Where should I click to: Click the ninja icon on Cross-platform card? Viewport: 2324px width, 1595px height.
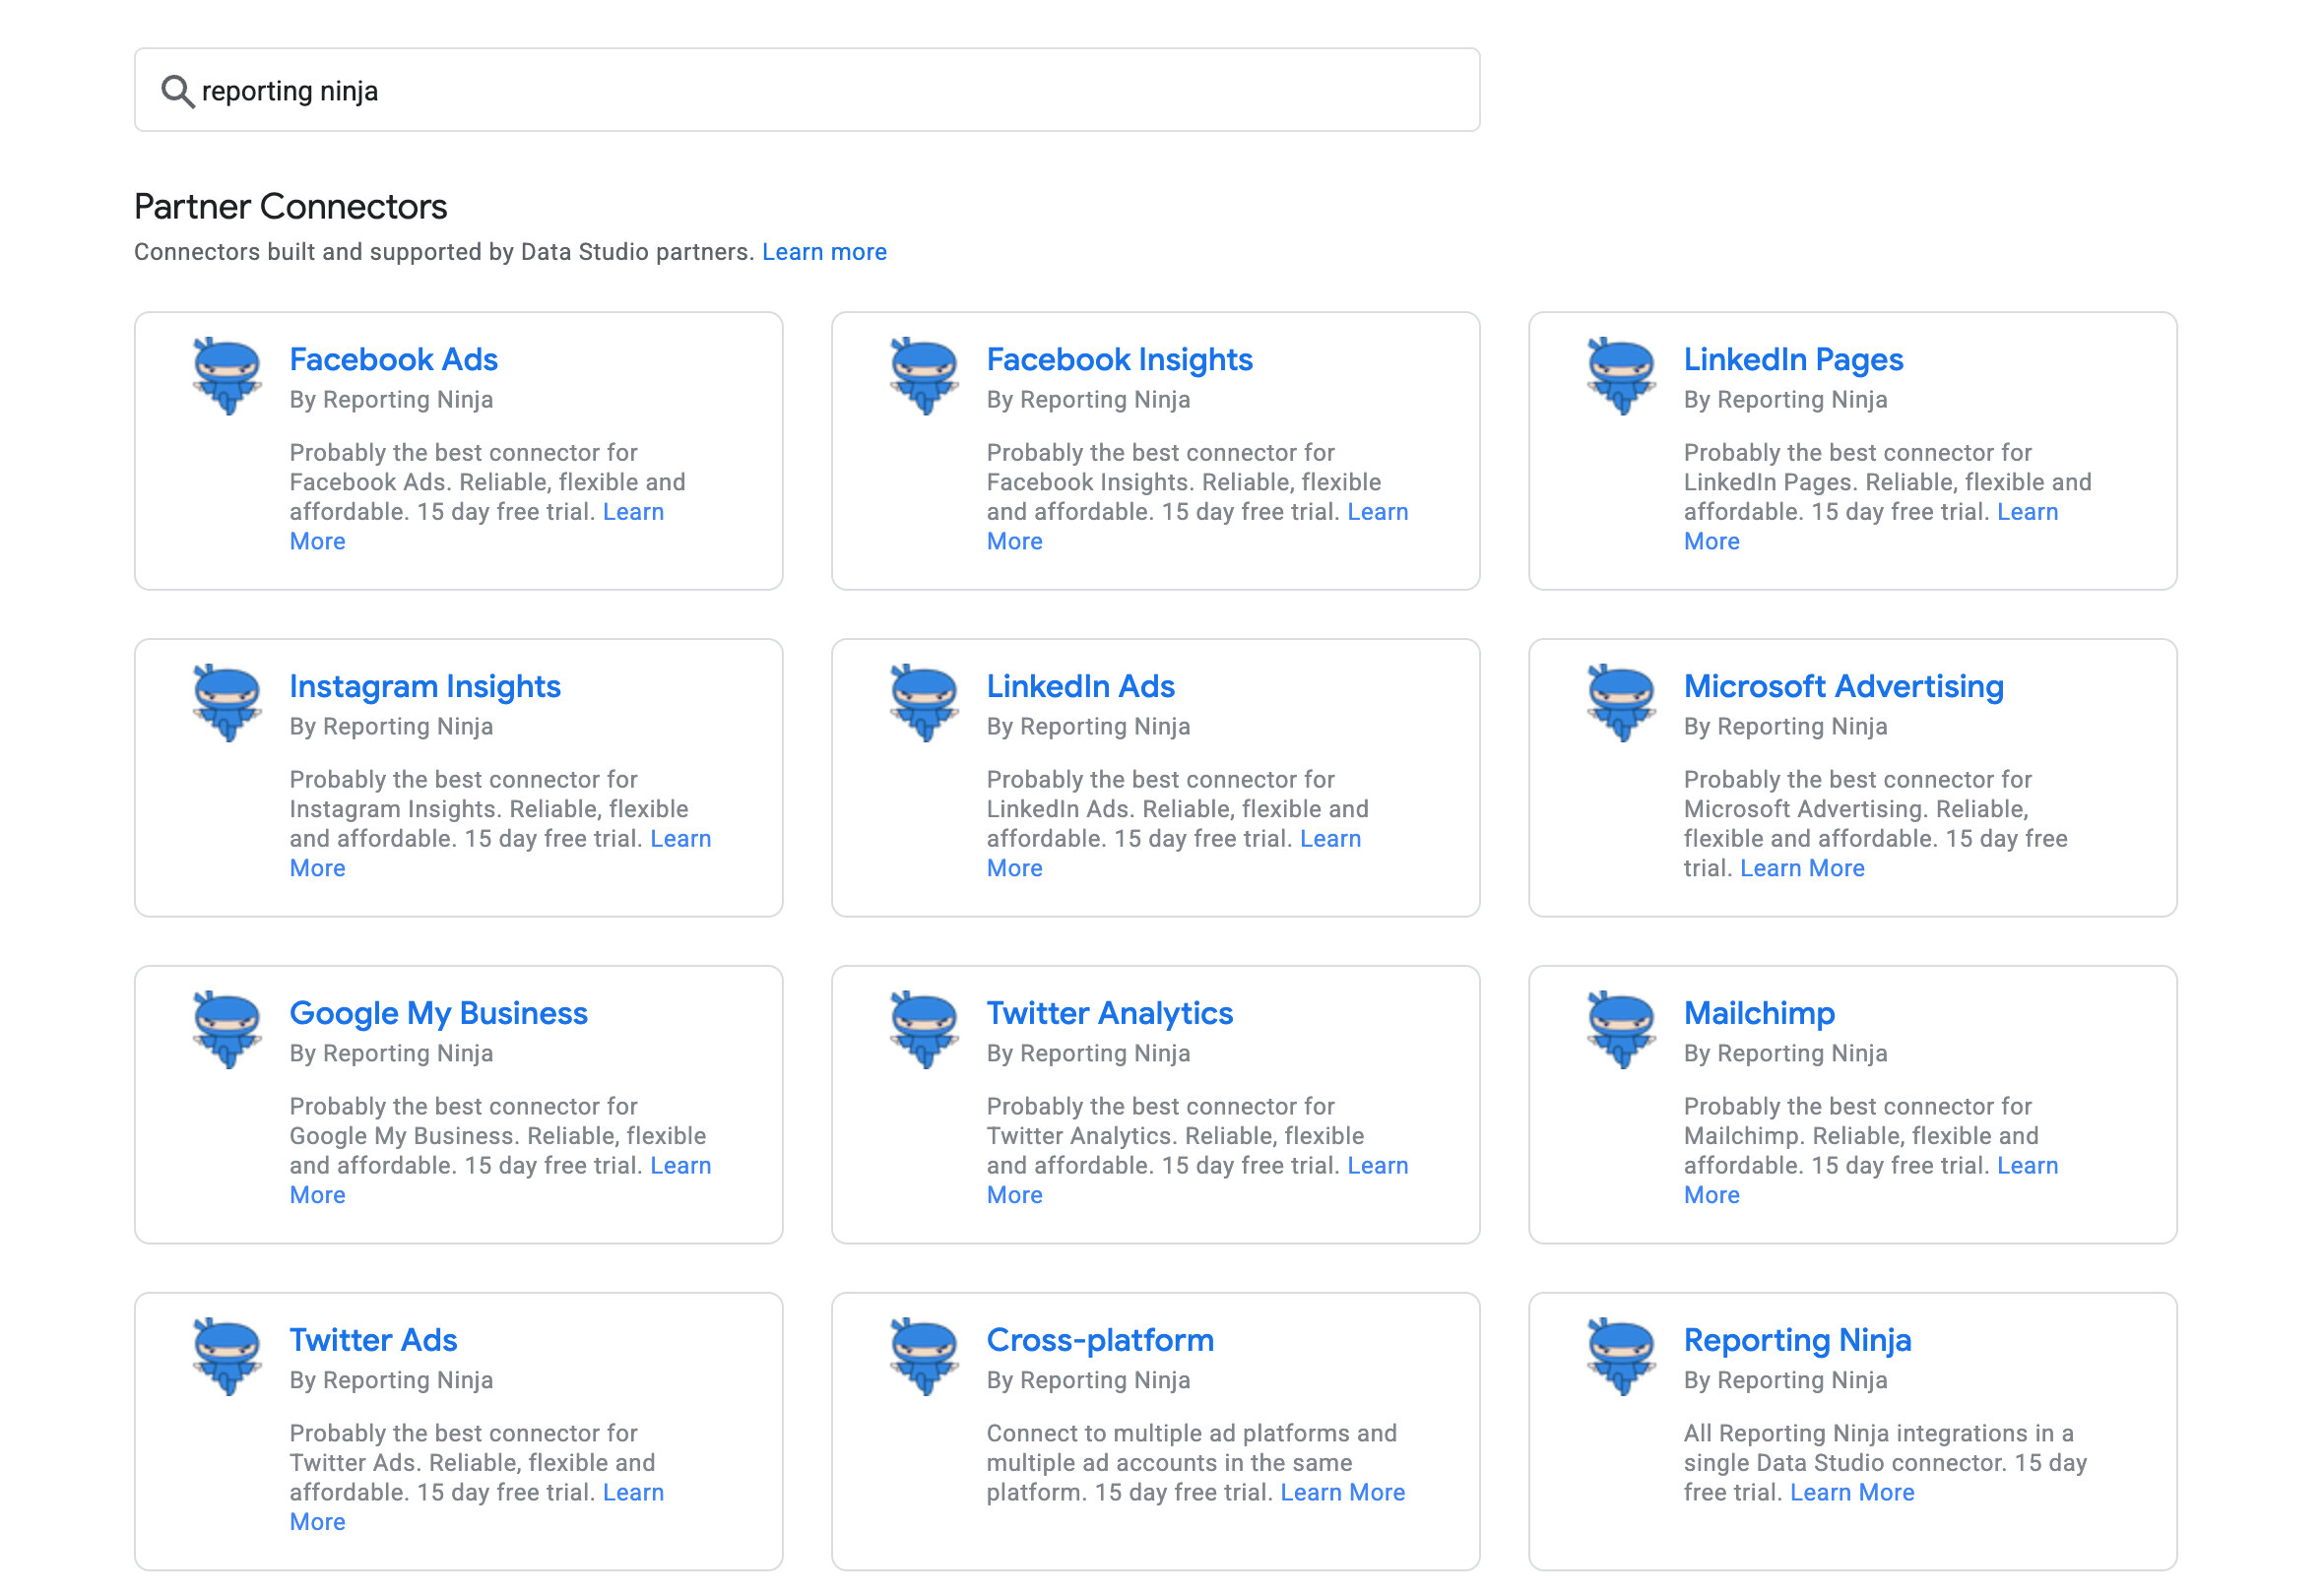pos(924,1357)
